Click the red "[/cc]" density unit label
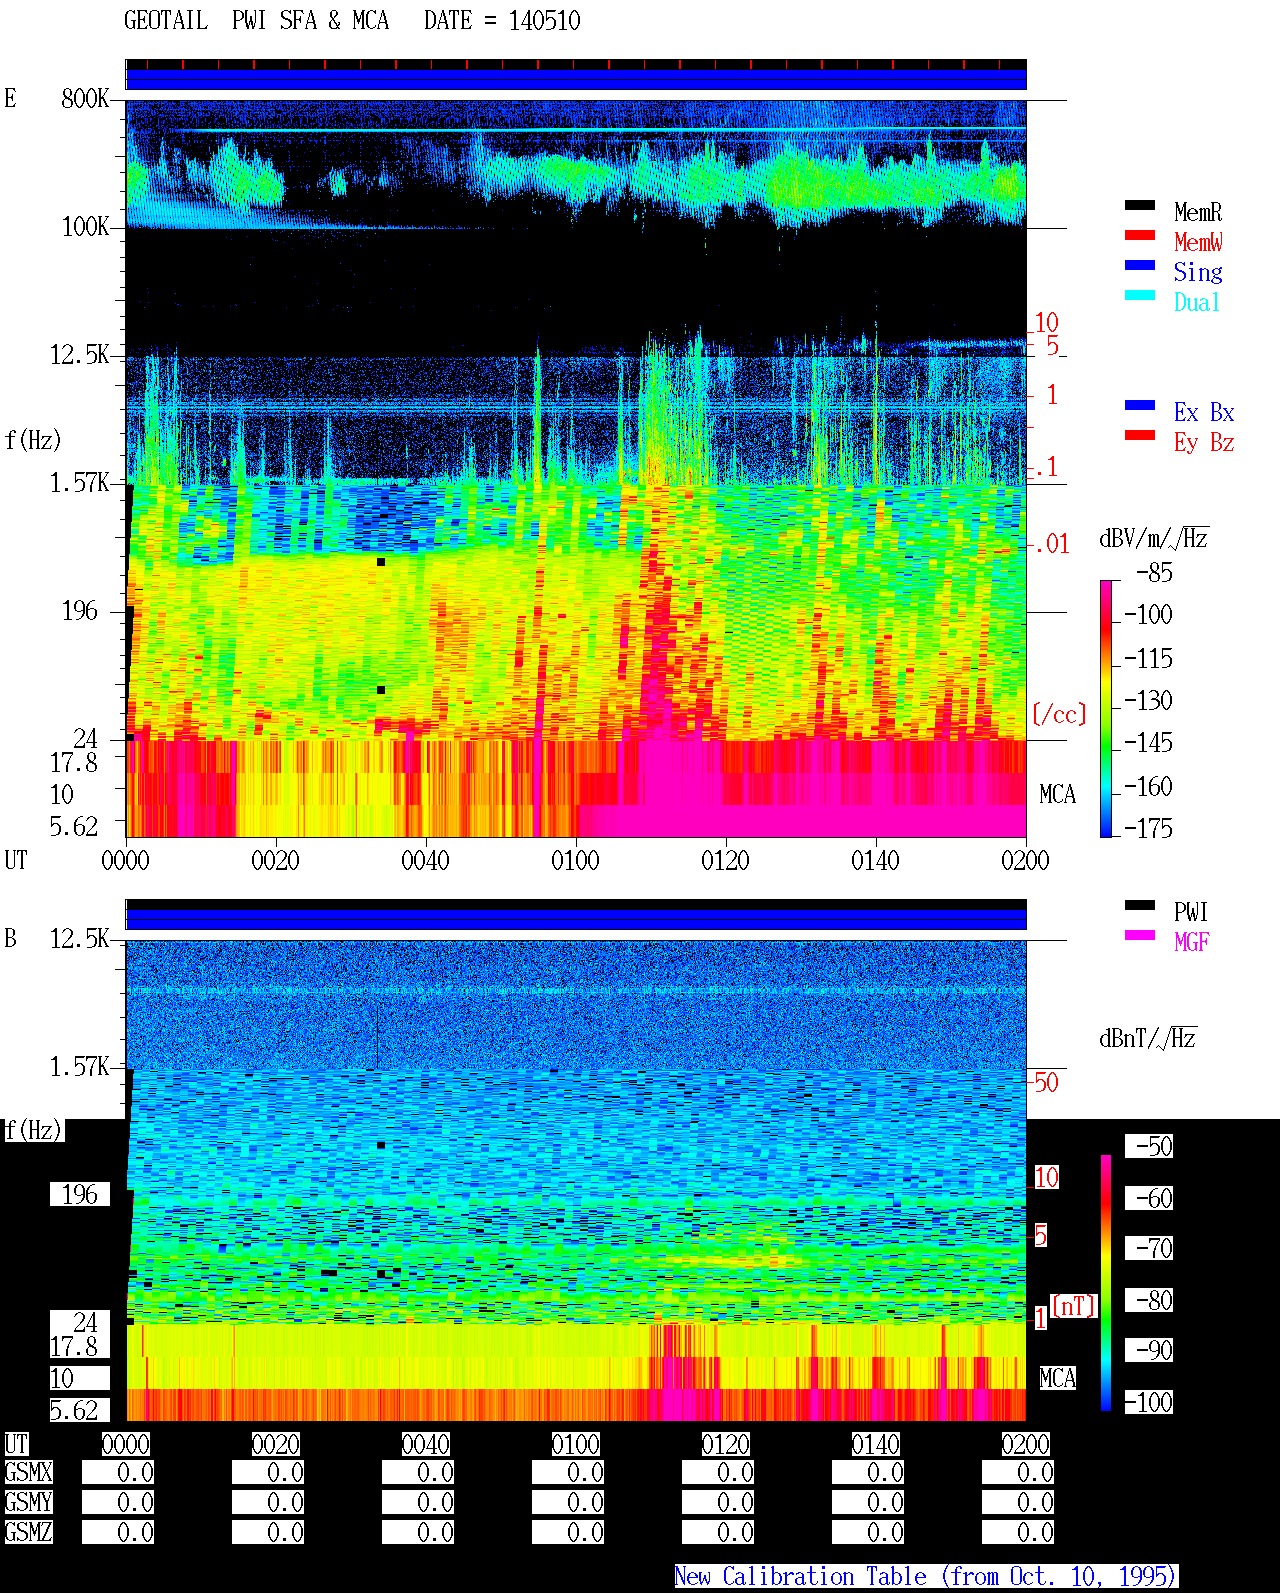The width and height of the screenshot is (1280, 1593). pyautogui.click(x=1059, y=715)
